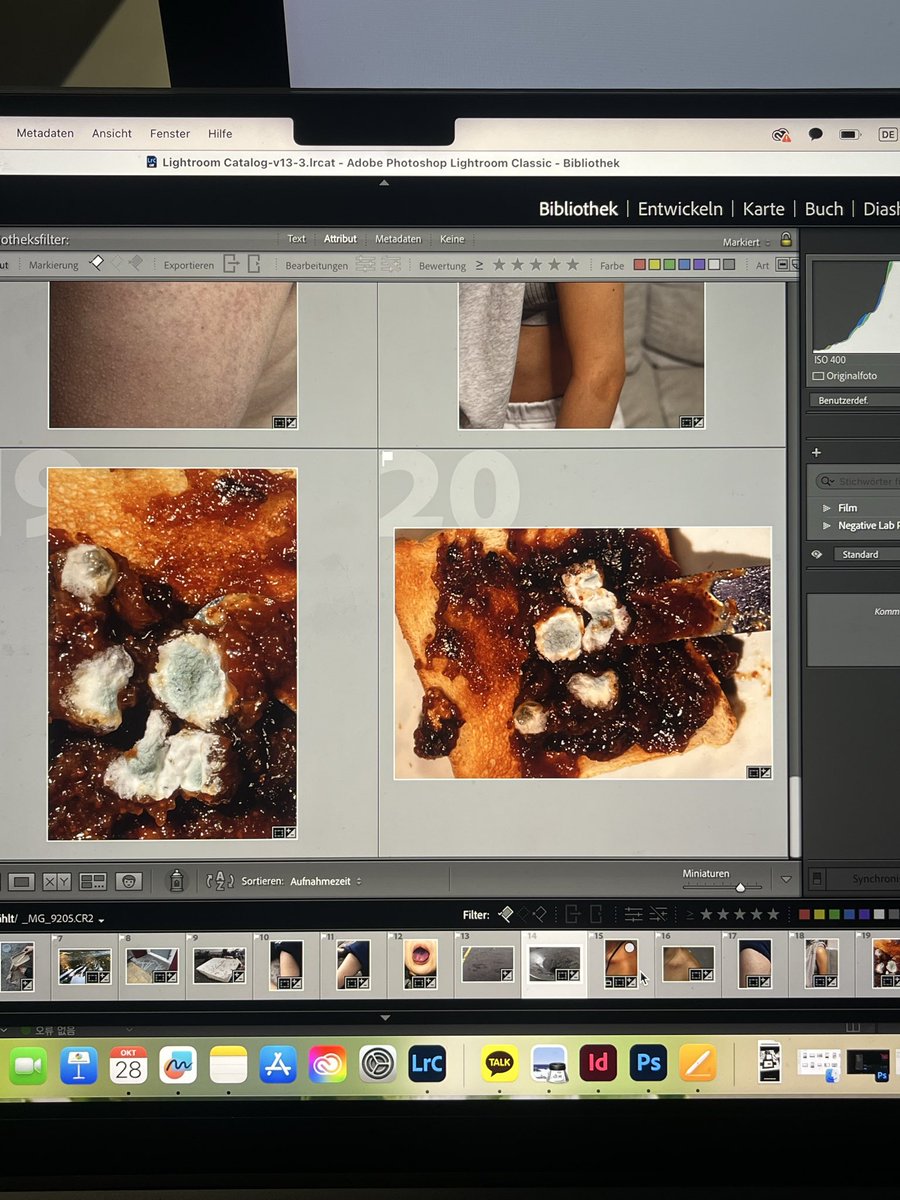Click the plus icon in keywords panel
This screenshot has height=1200, width=900.
[x=816, y=453]
